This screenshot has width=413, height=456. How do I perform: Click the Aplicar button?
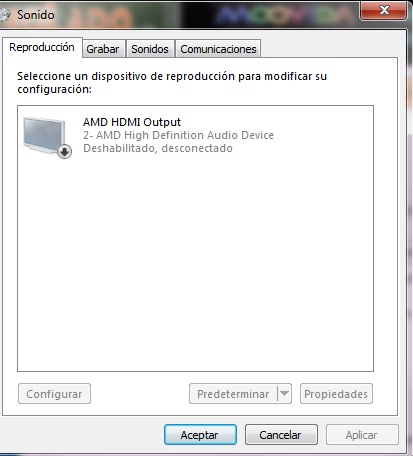(x=362, y=435)
